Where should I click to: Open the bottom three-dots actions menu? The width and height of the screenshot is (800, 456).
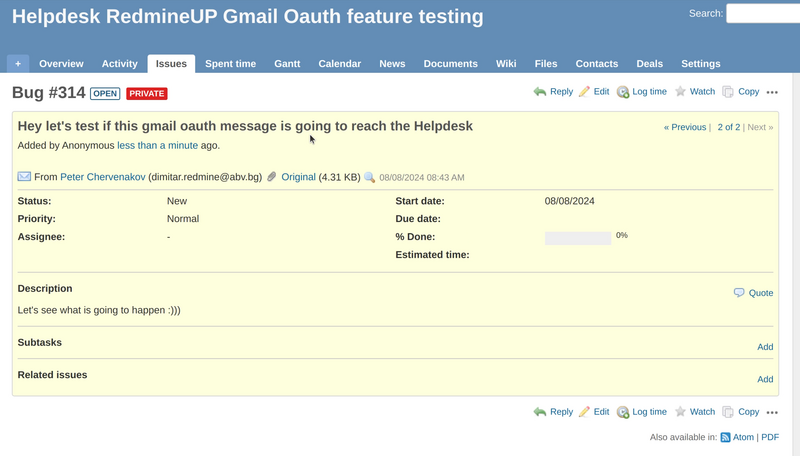[x=772, y=412]
